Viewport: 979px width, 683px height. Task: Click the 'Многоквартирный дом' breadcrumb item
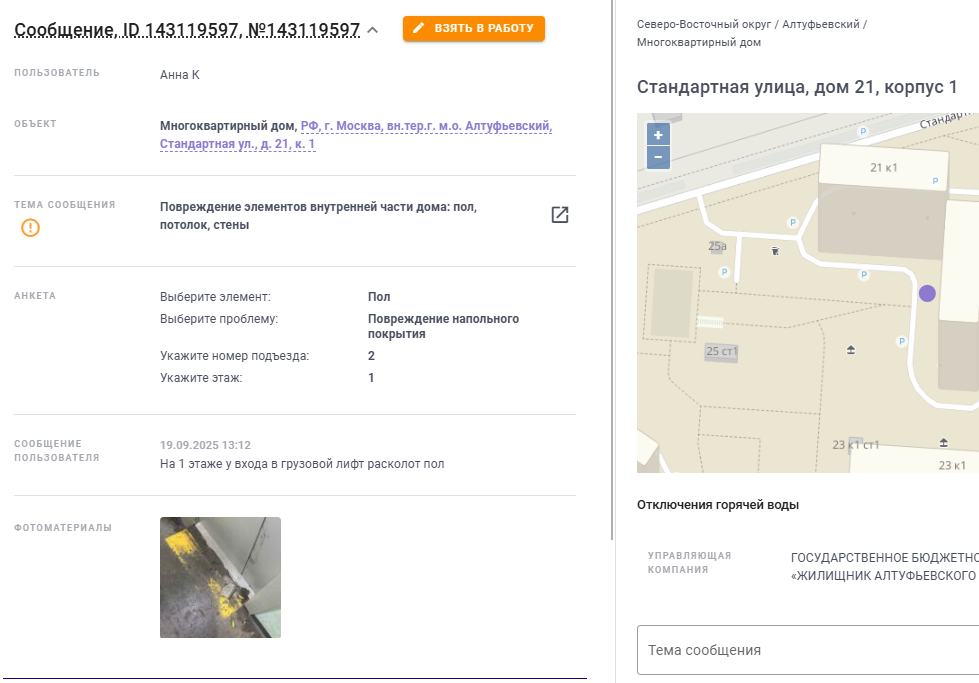coord(699,42)
